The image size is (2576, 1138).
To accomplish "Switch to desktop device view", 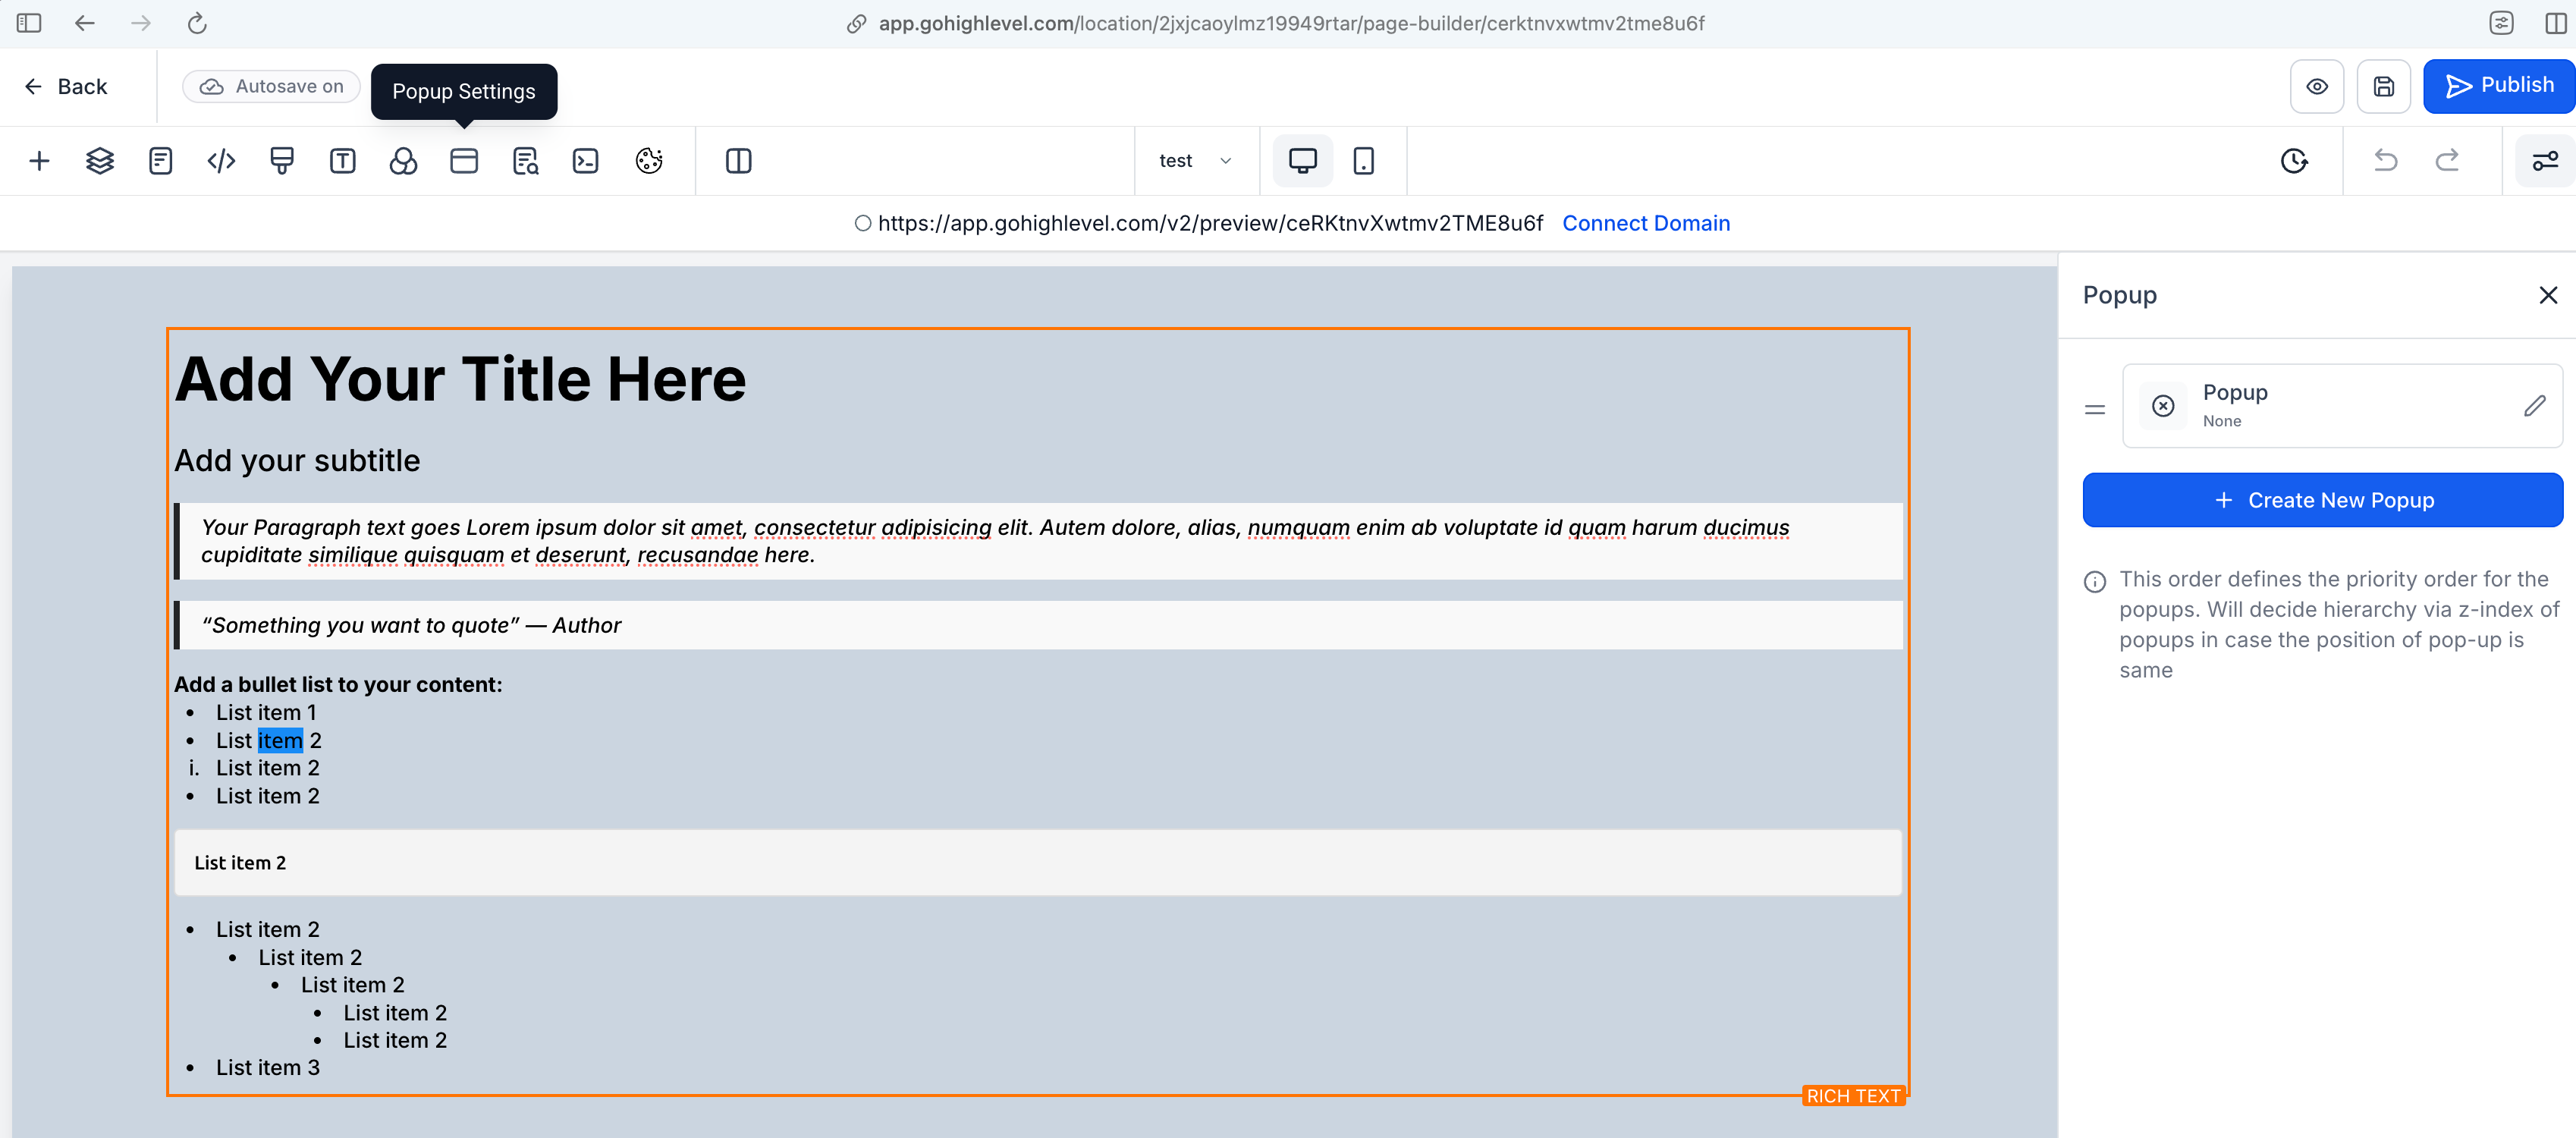I will [1302, 161].
